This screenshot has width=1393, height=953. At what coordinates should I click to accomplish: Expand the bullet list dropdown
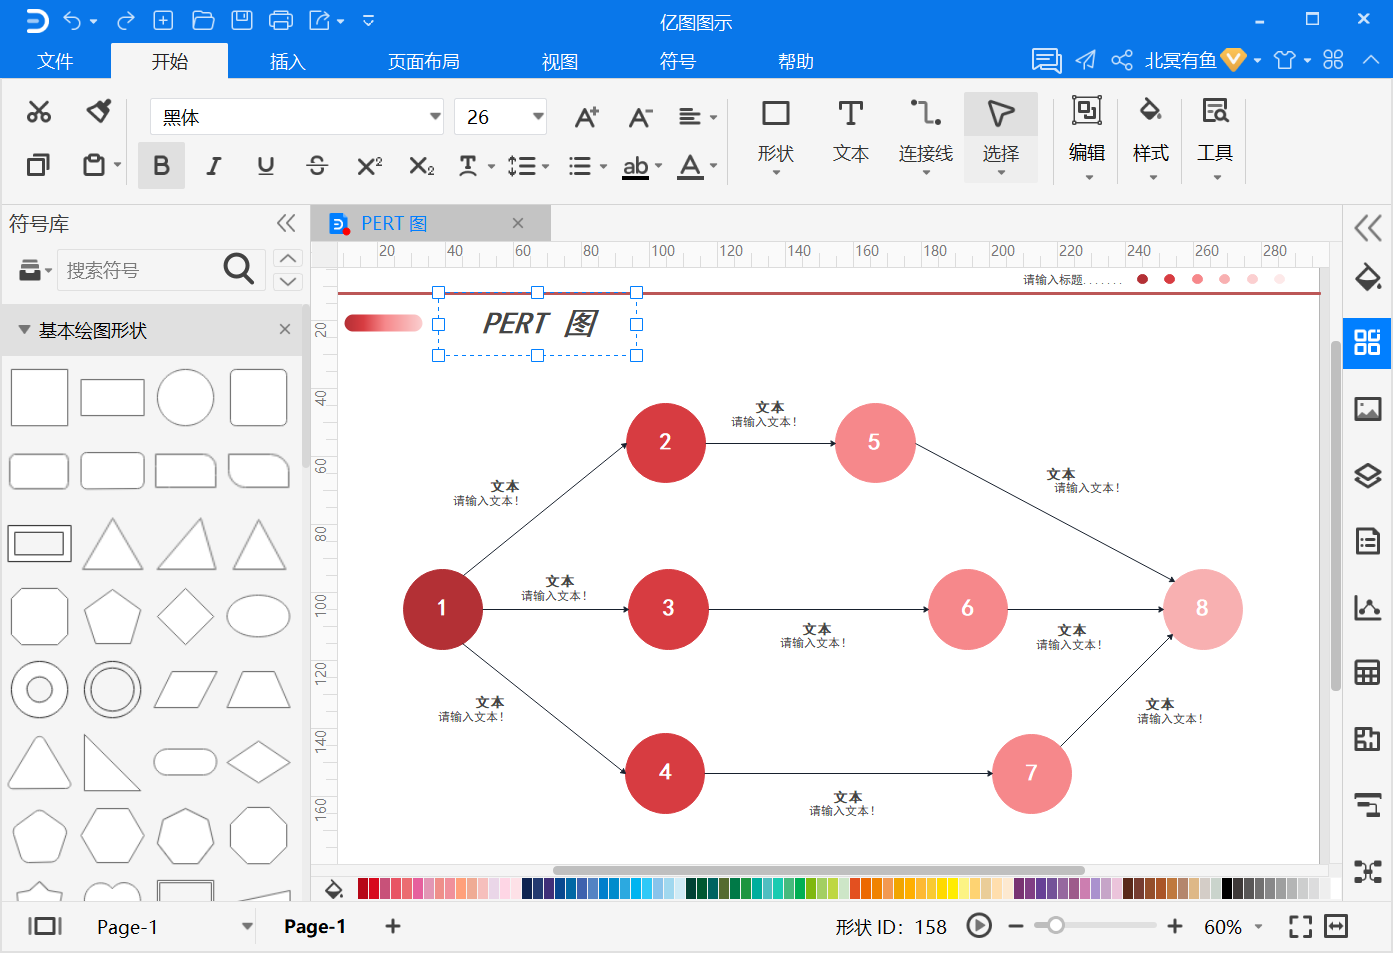(603, 166)
